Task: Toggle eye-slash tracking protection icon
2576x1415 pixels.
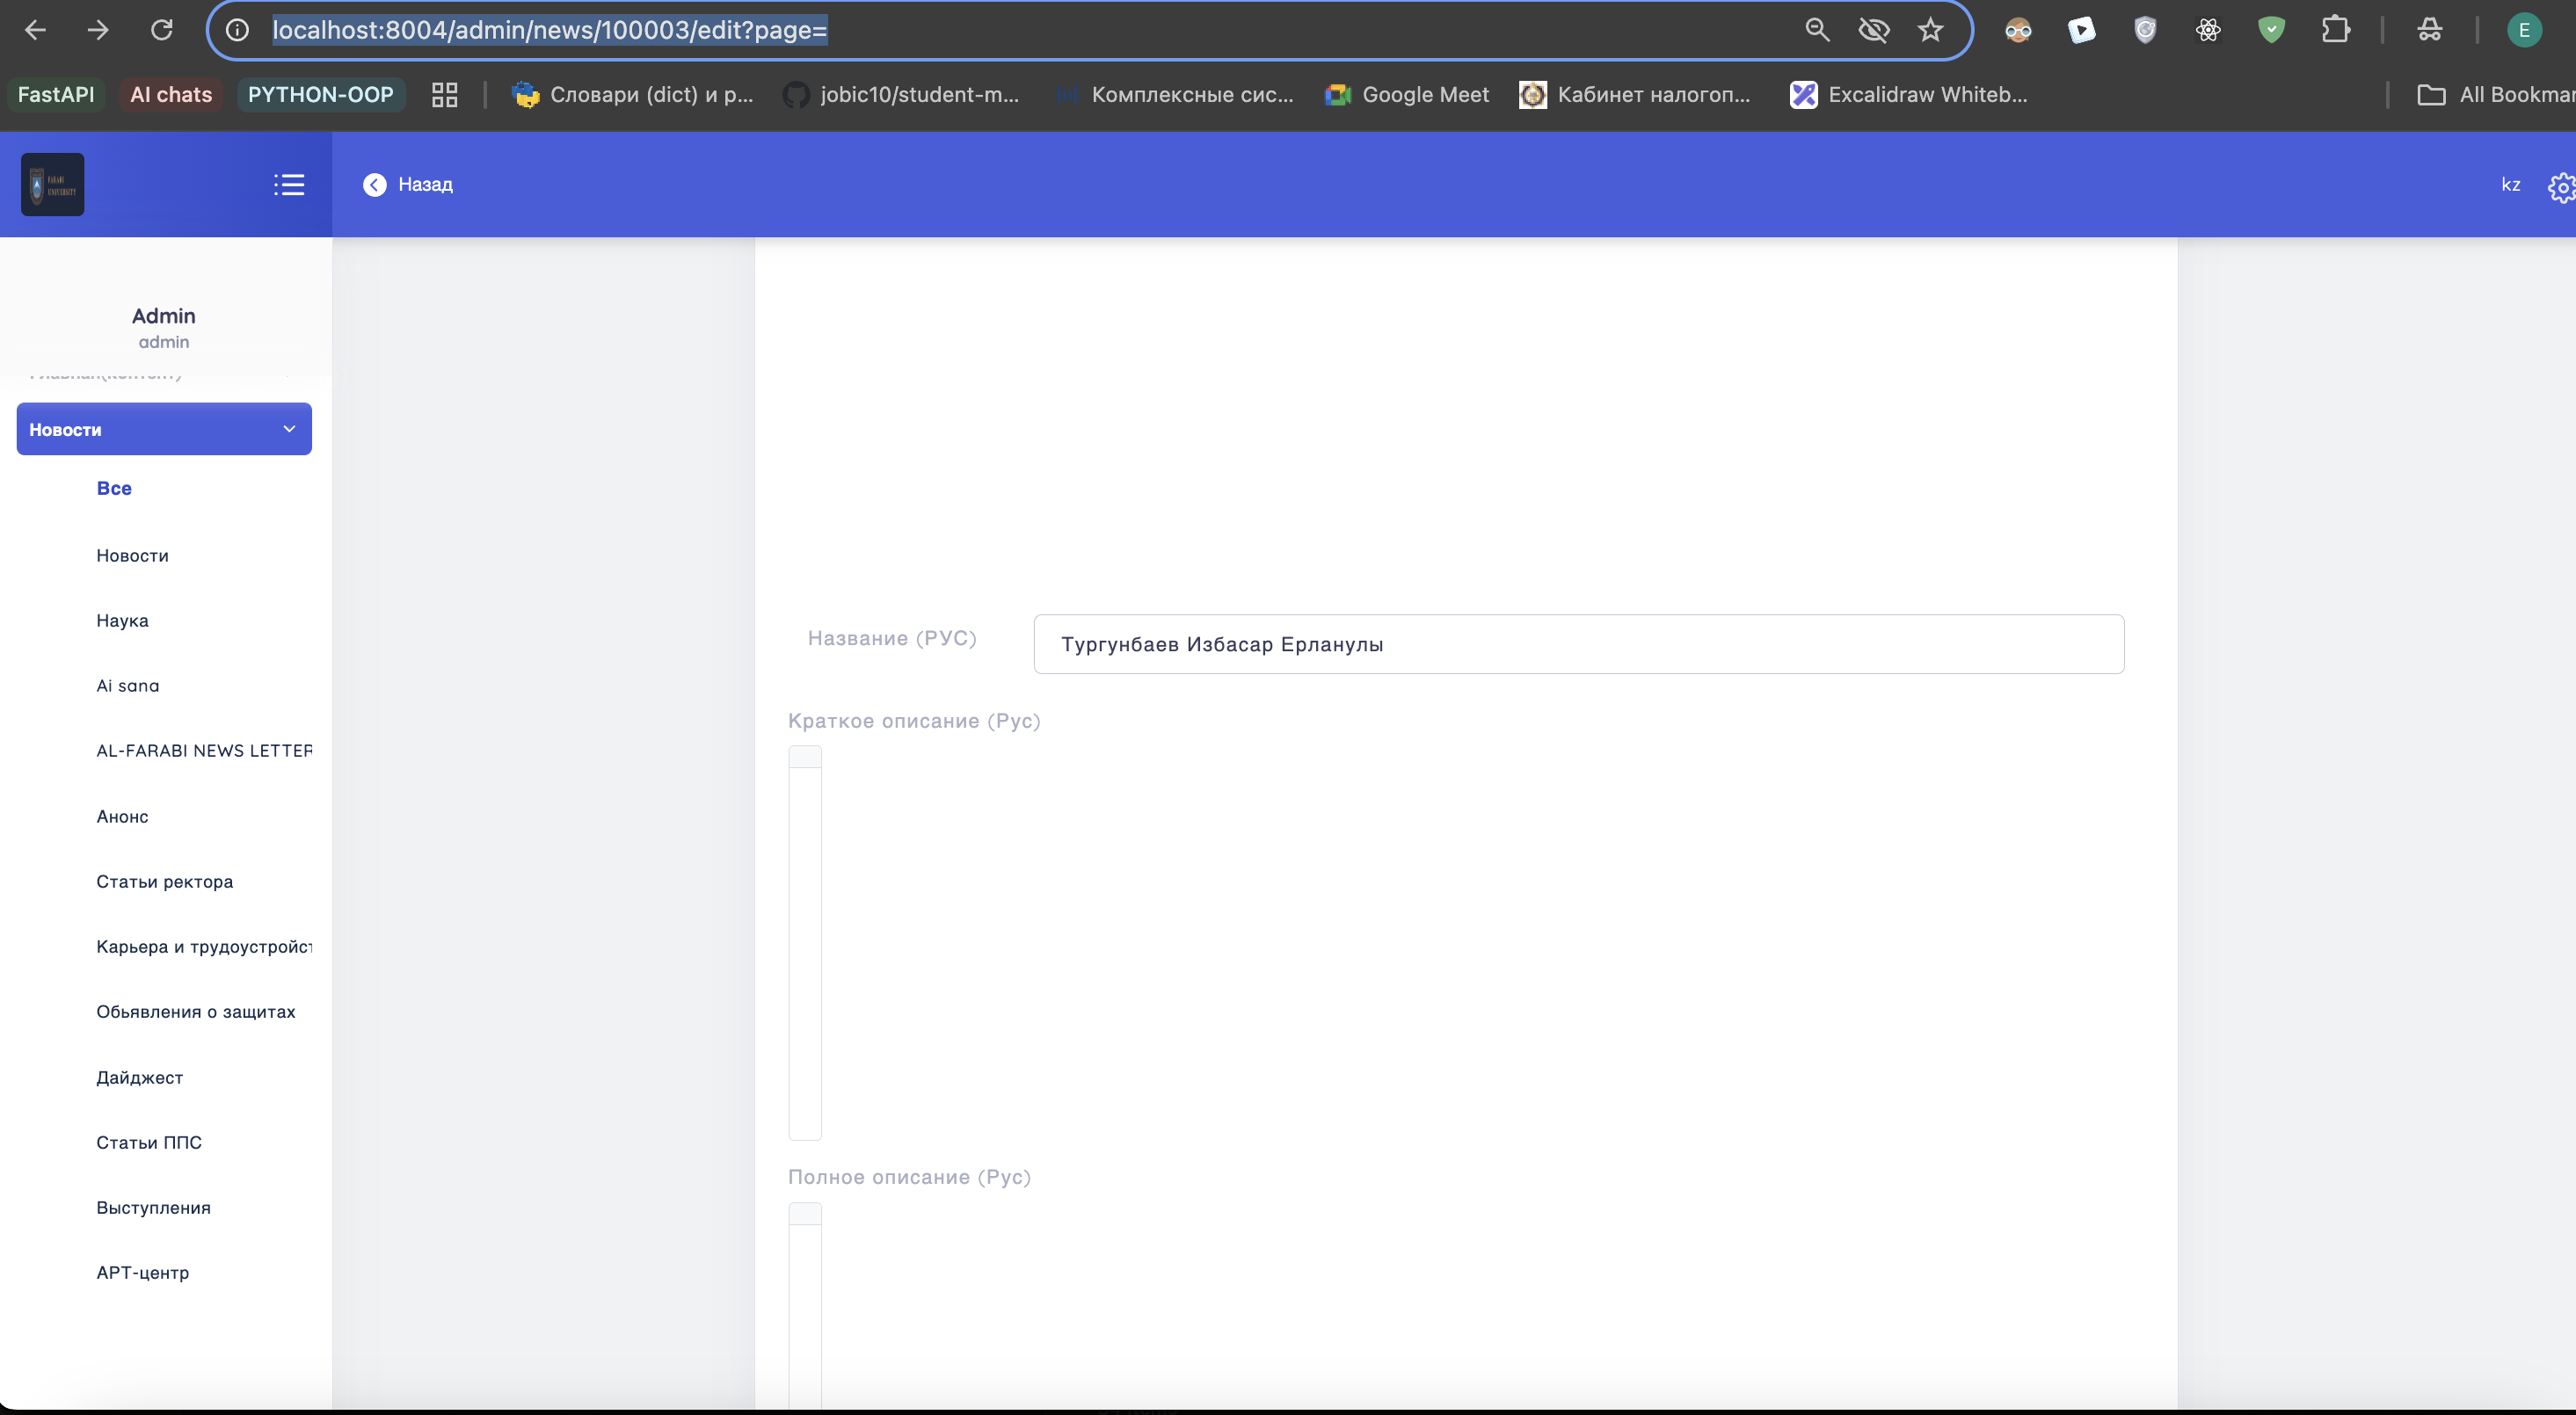Action: [1873, 30]
